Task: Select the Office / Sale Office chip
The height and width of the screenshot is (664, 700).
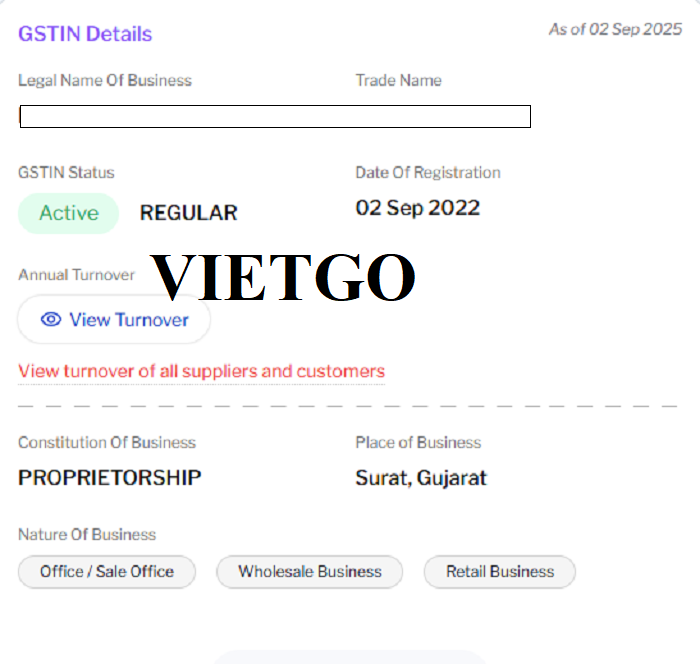Action: 107,572
